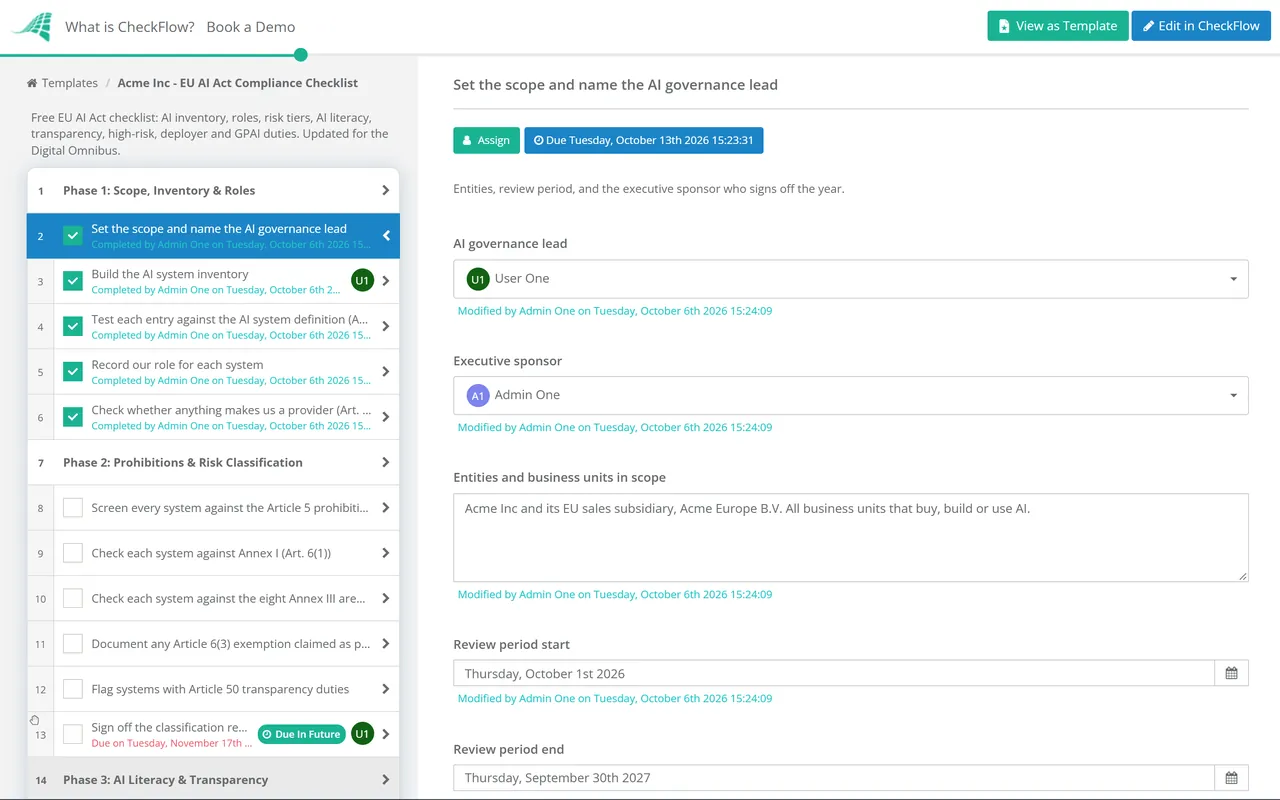1280x800 pixels.
Task: Select Sign off the classification task row
Action: tap(213, 734)
